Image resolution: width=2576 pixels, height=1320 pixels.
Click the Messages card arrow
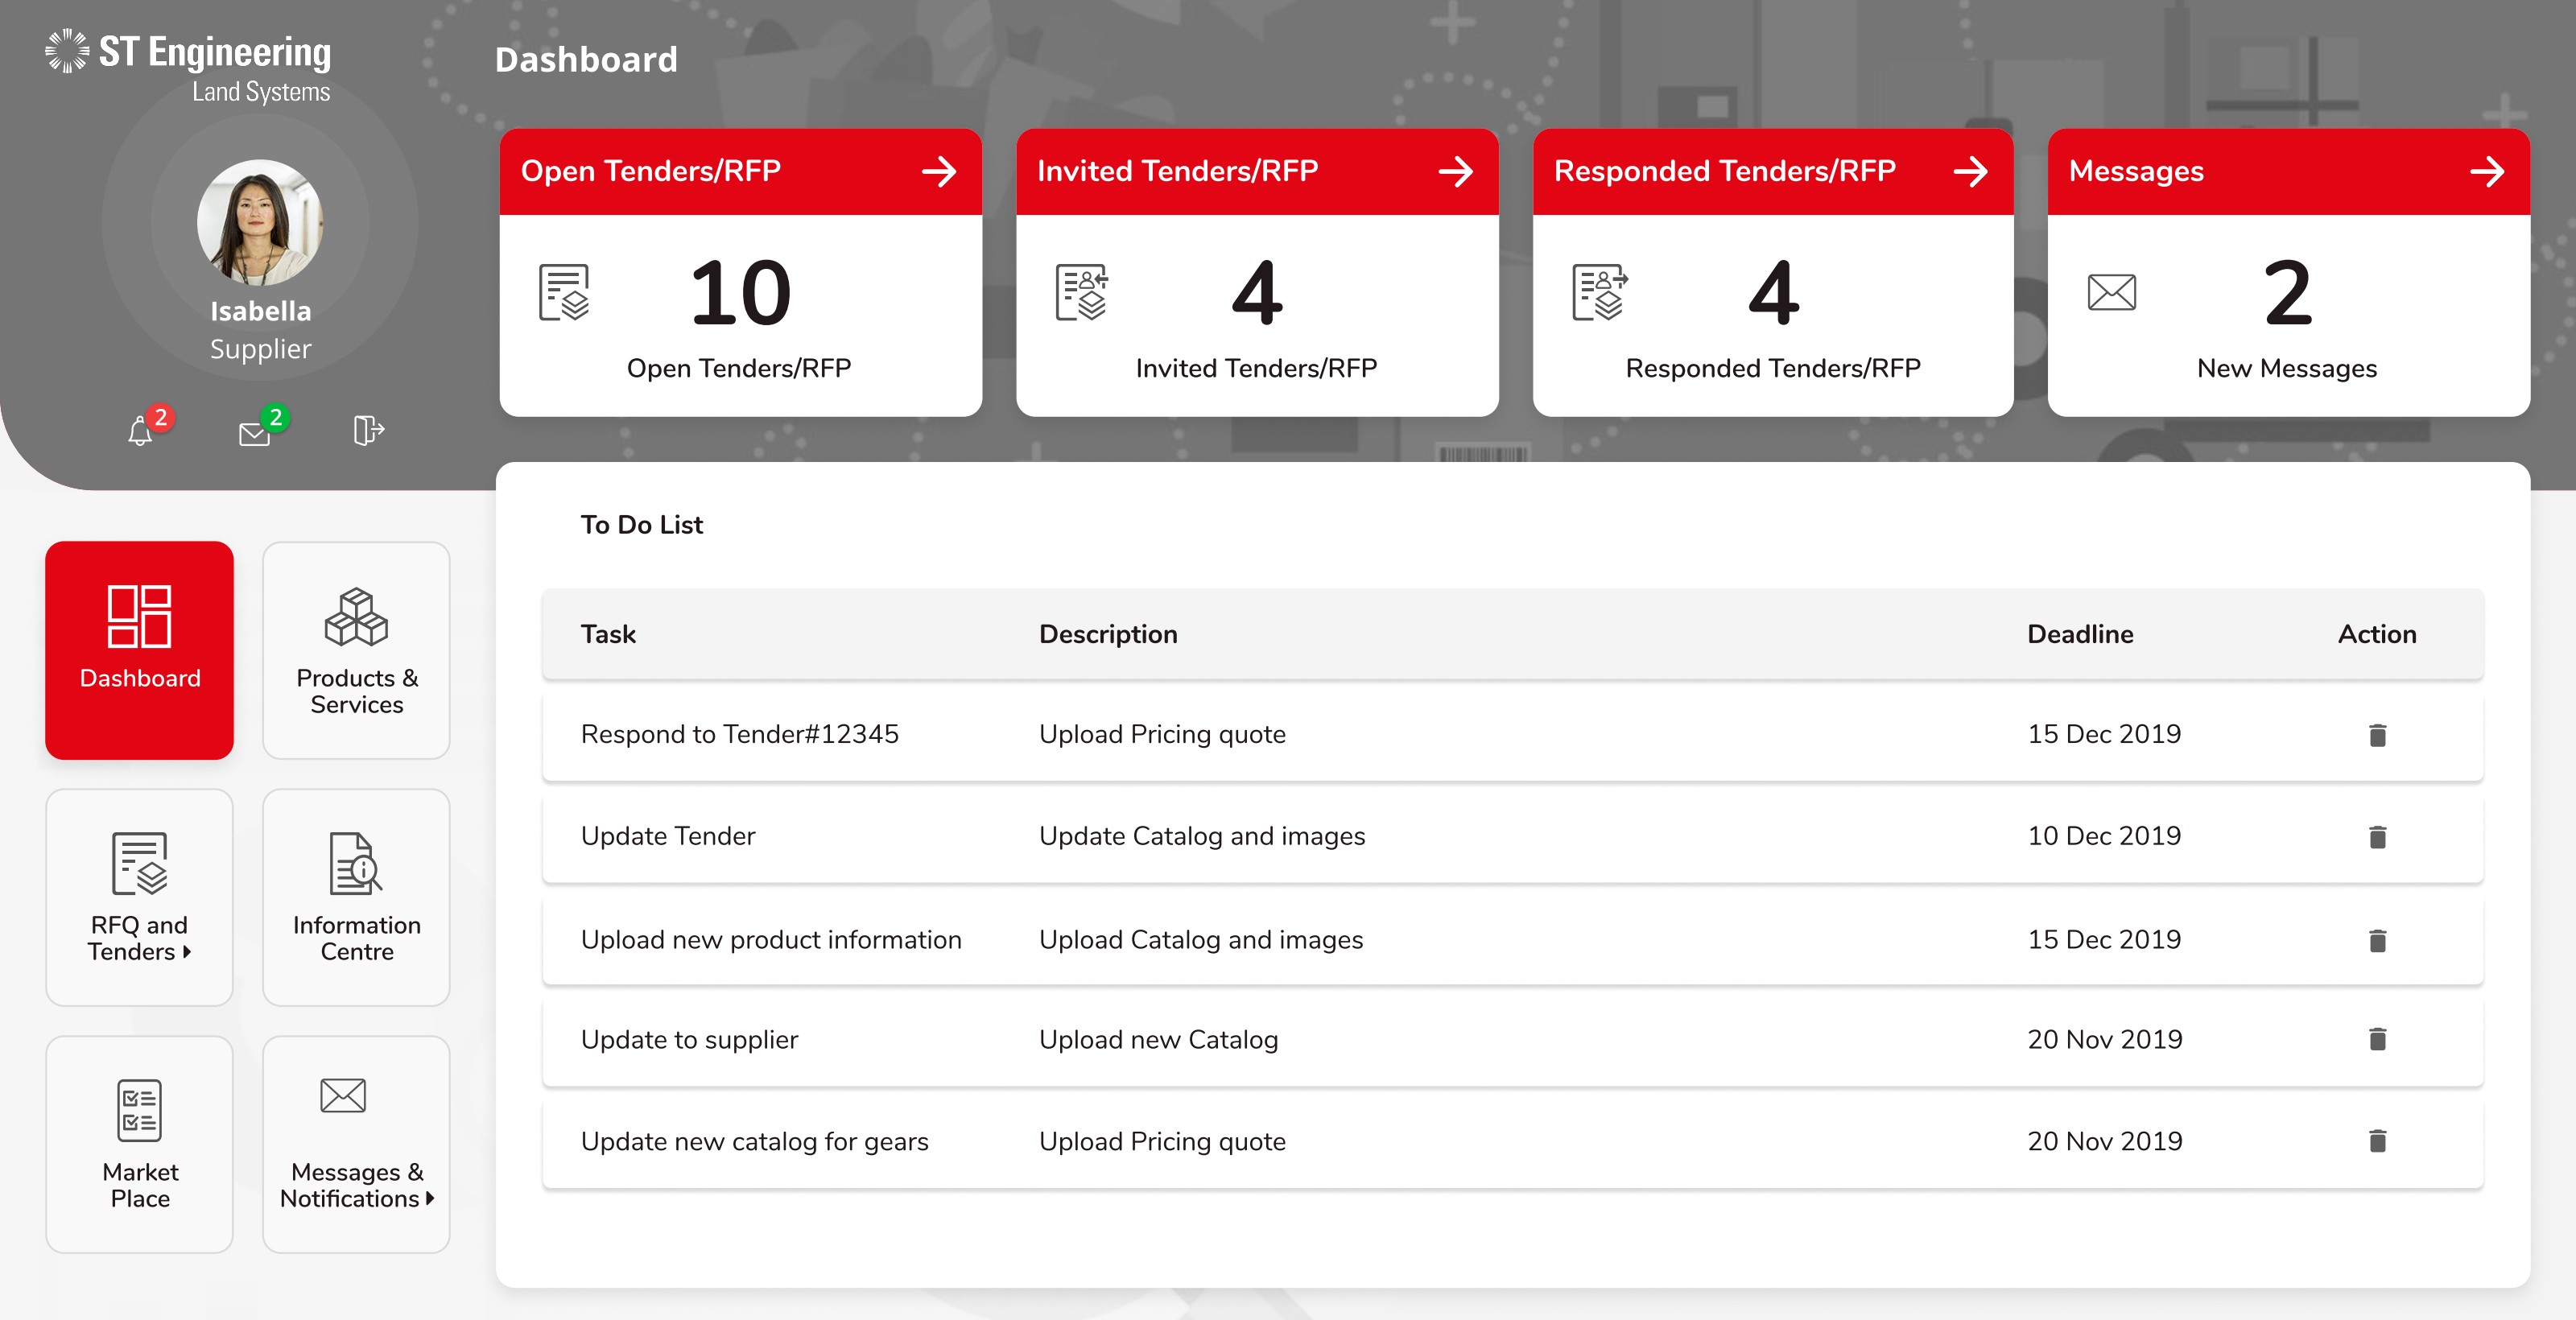tap(2486, 171)
